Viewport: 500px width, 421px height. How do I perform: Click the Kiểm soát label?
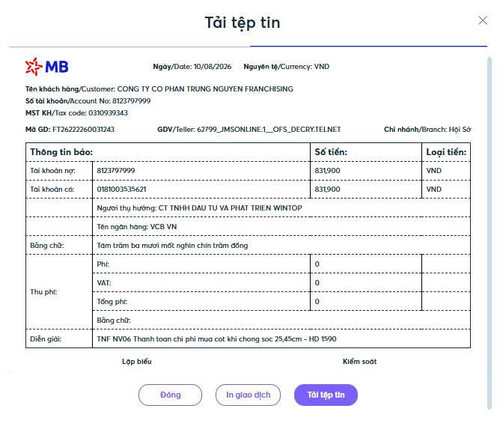click(x=360, y=362)
